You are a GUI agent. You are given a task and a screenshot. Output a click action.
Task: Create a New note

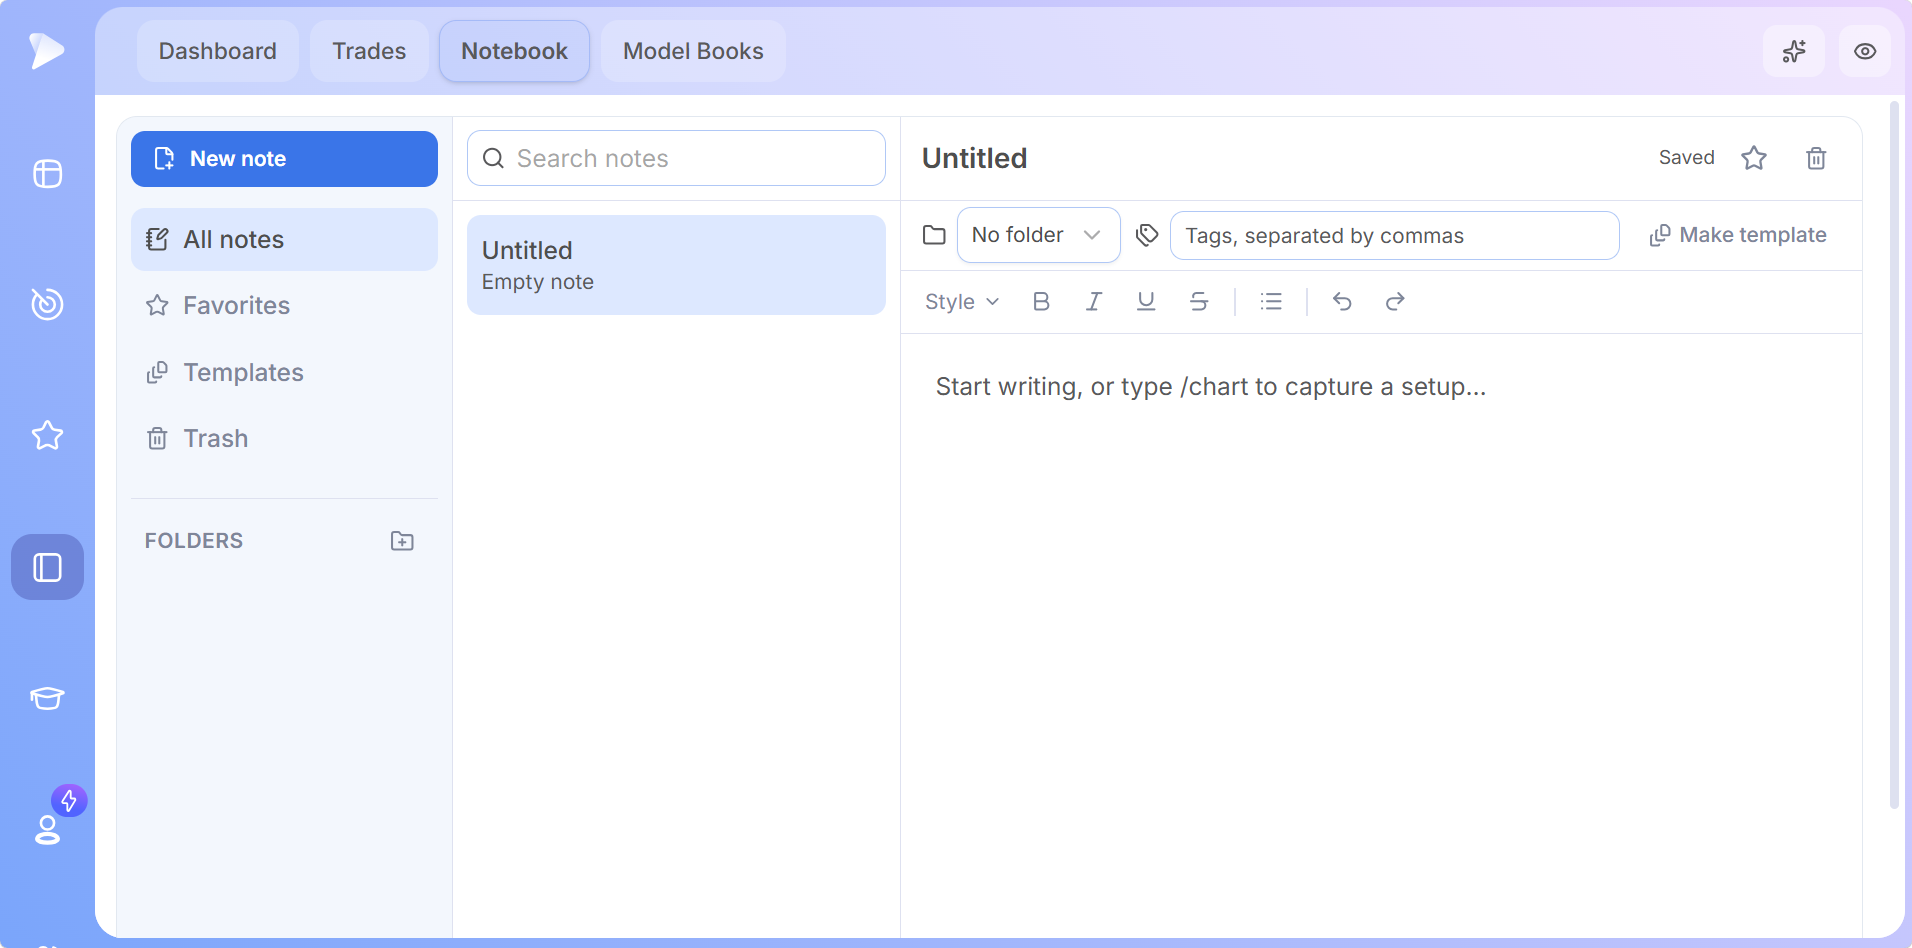click(284, 159)
